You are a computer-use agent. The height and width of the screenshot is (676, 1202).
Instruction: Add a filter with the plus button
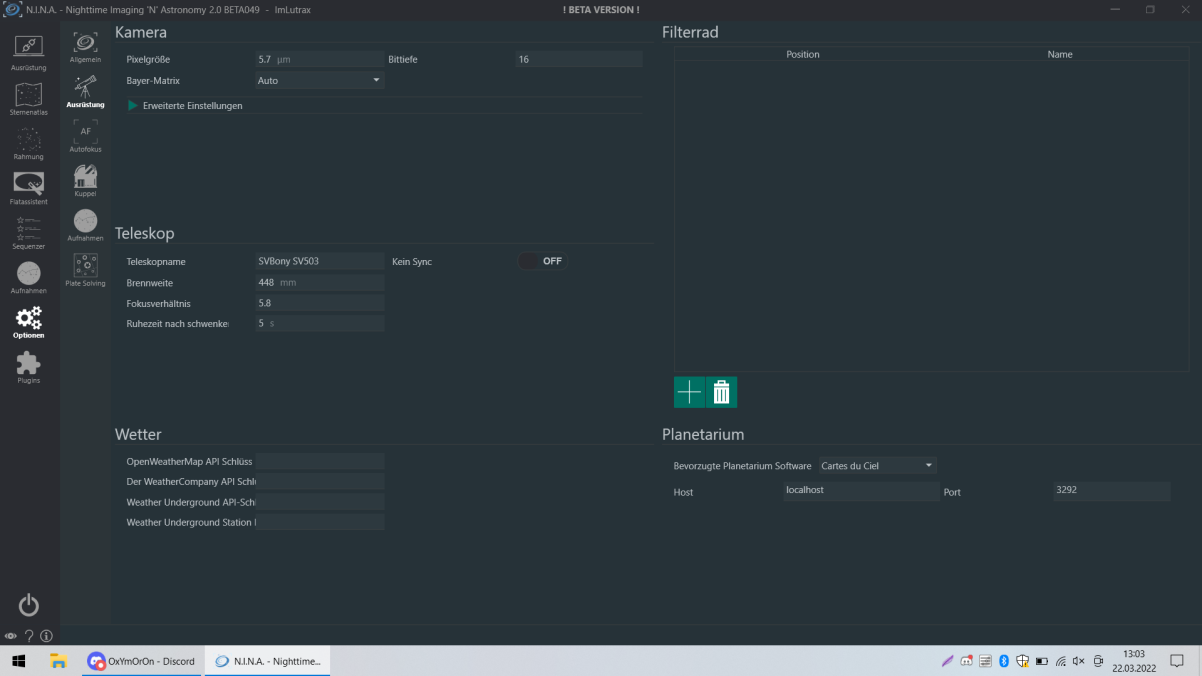(690, 393)
